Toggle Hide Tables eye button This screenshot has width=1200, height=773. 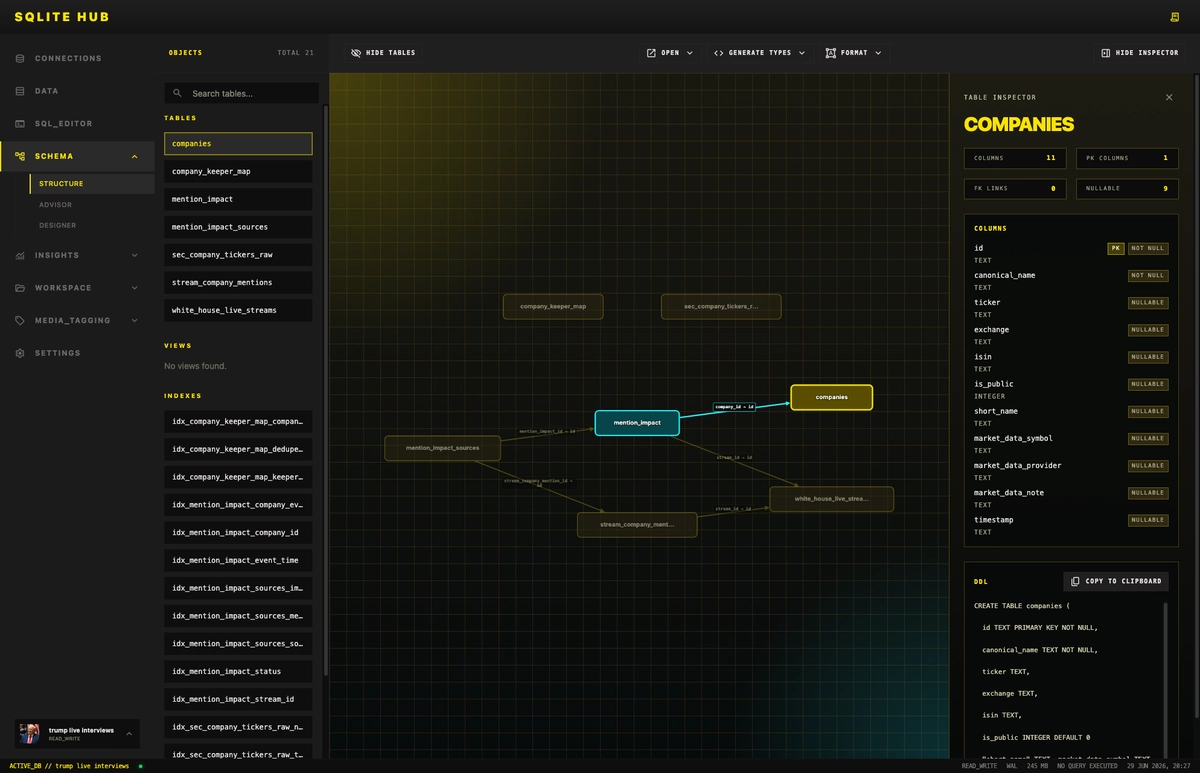[x=383, y=53]
